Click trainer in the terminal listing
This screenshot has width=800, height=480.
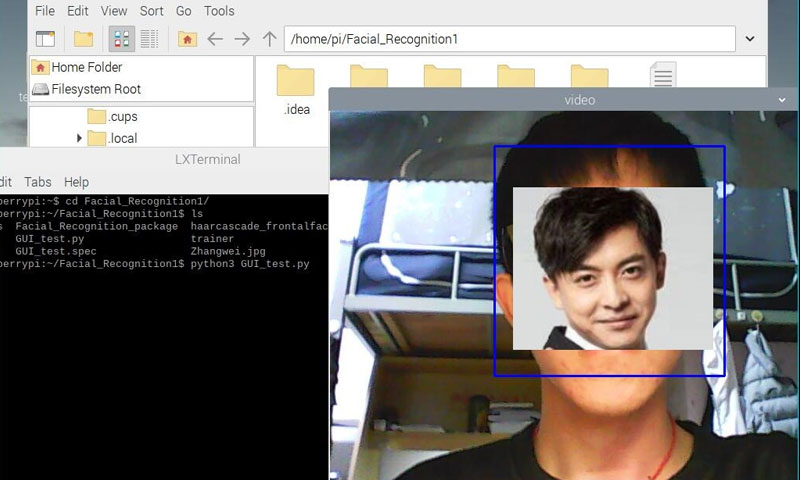(x=212, y=239)
